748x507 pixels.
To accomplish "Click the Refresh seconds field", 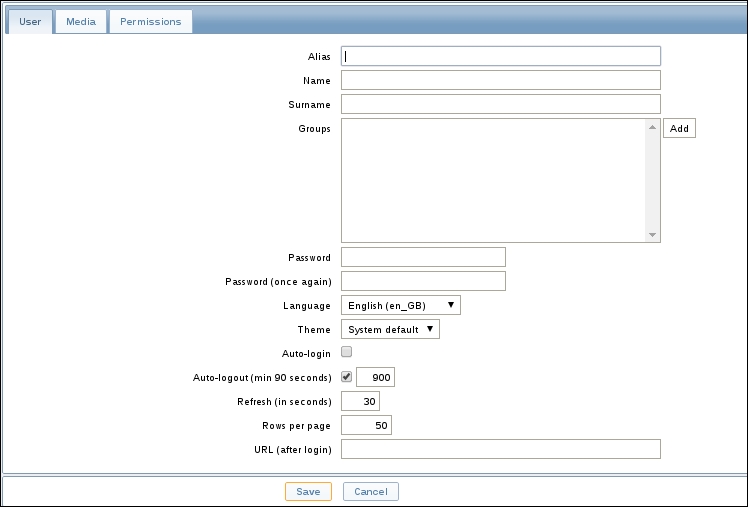I will [360, 401].
